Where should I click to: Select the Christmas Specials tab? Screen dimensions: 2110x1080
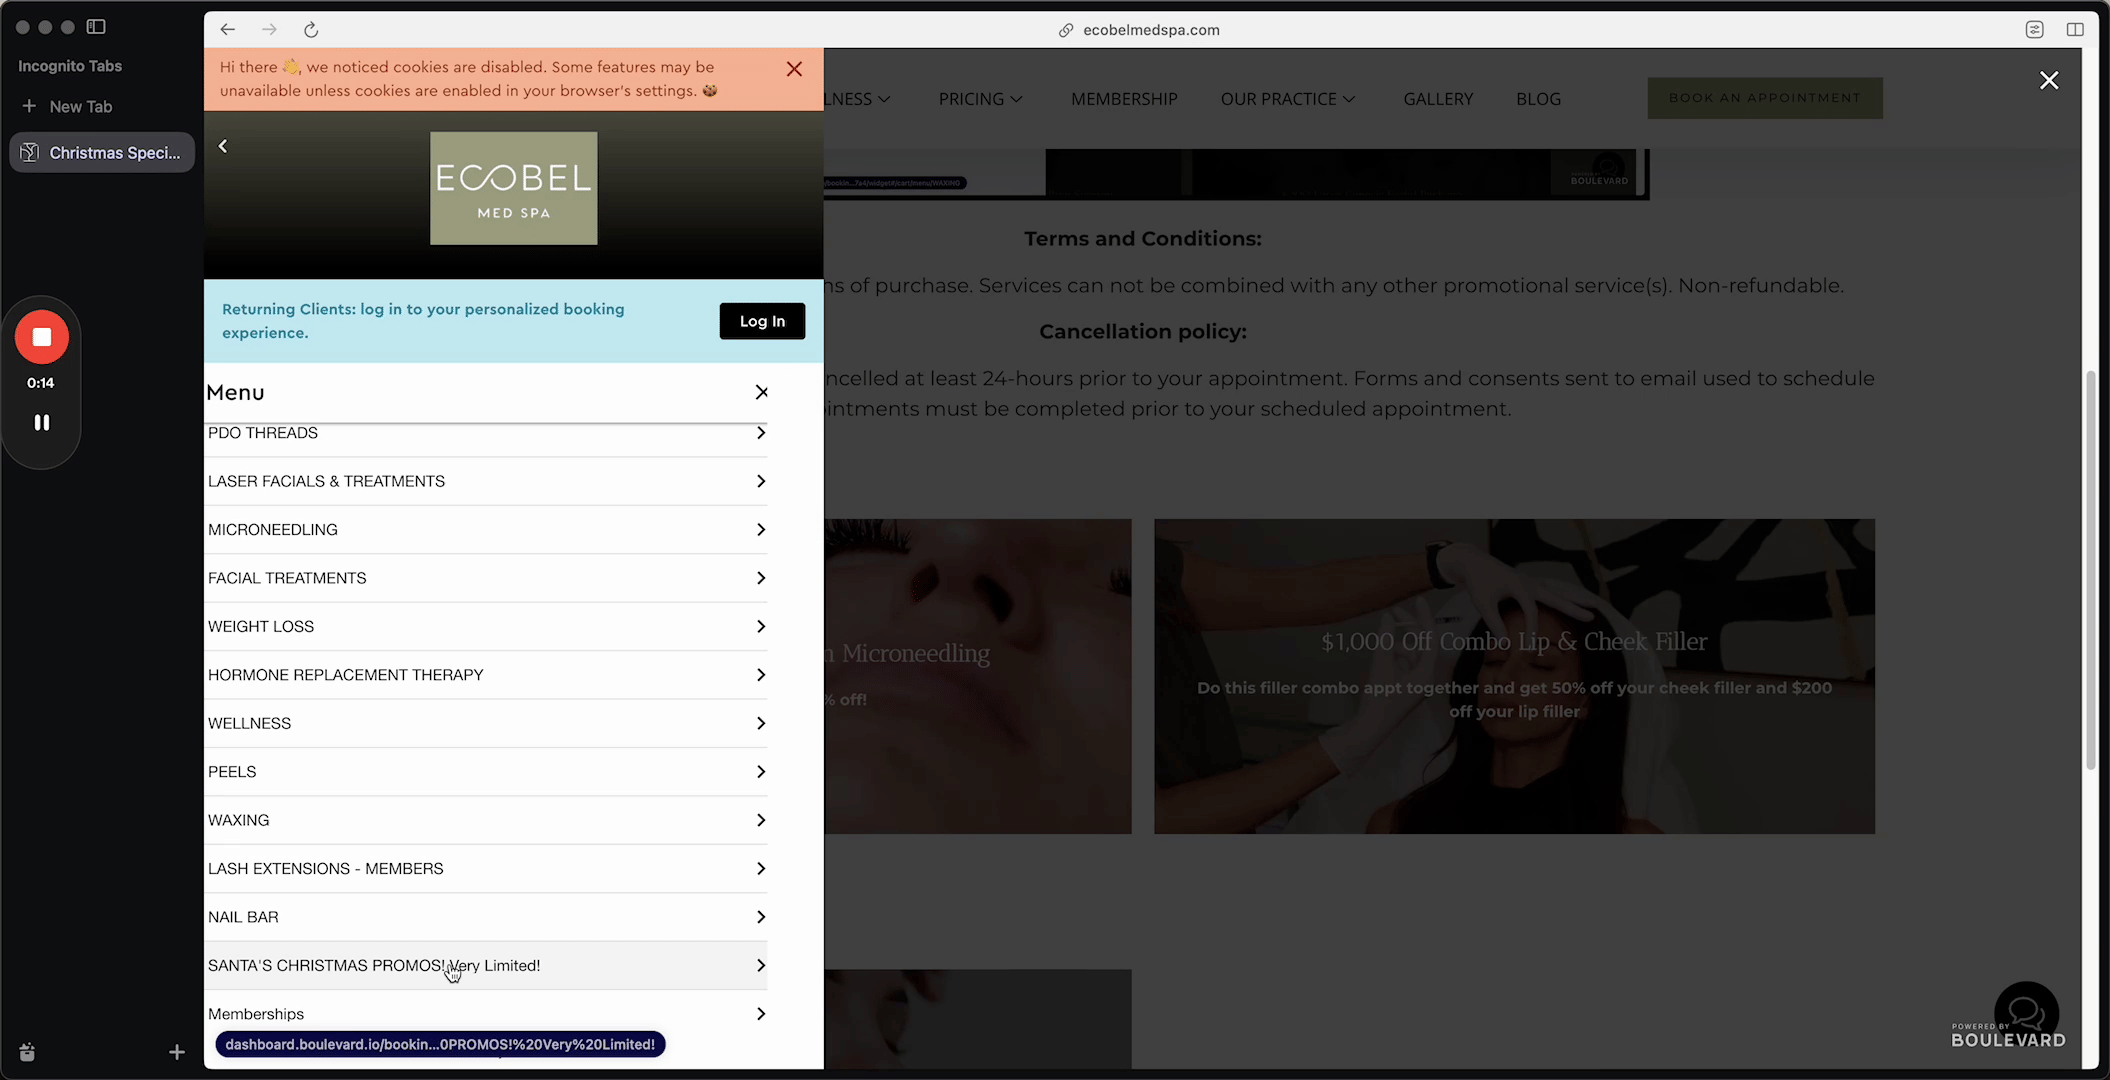click(102, 153)
